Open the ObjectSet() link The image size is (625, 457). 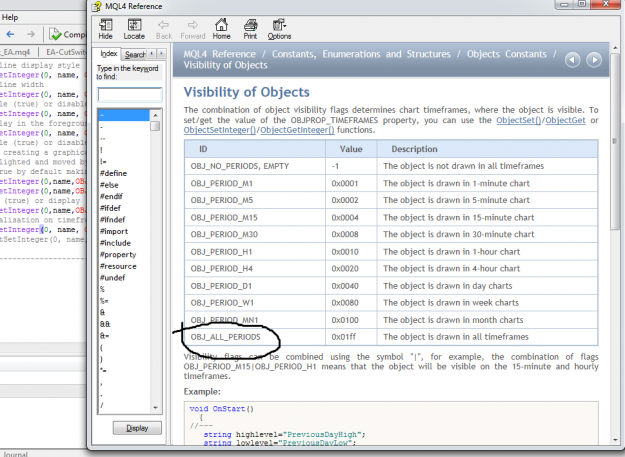pyautogui.click(x=518, y=120)
